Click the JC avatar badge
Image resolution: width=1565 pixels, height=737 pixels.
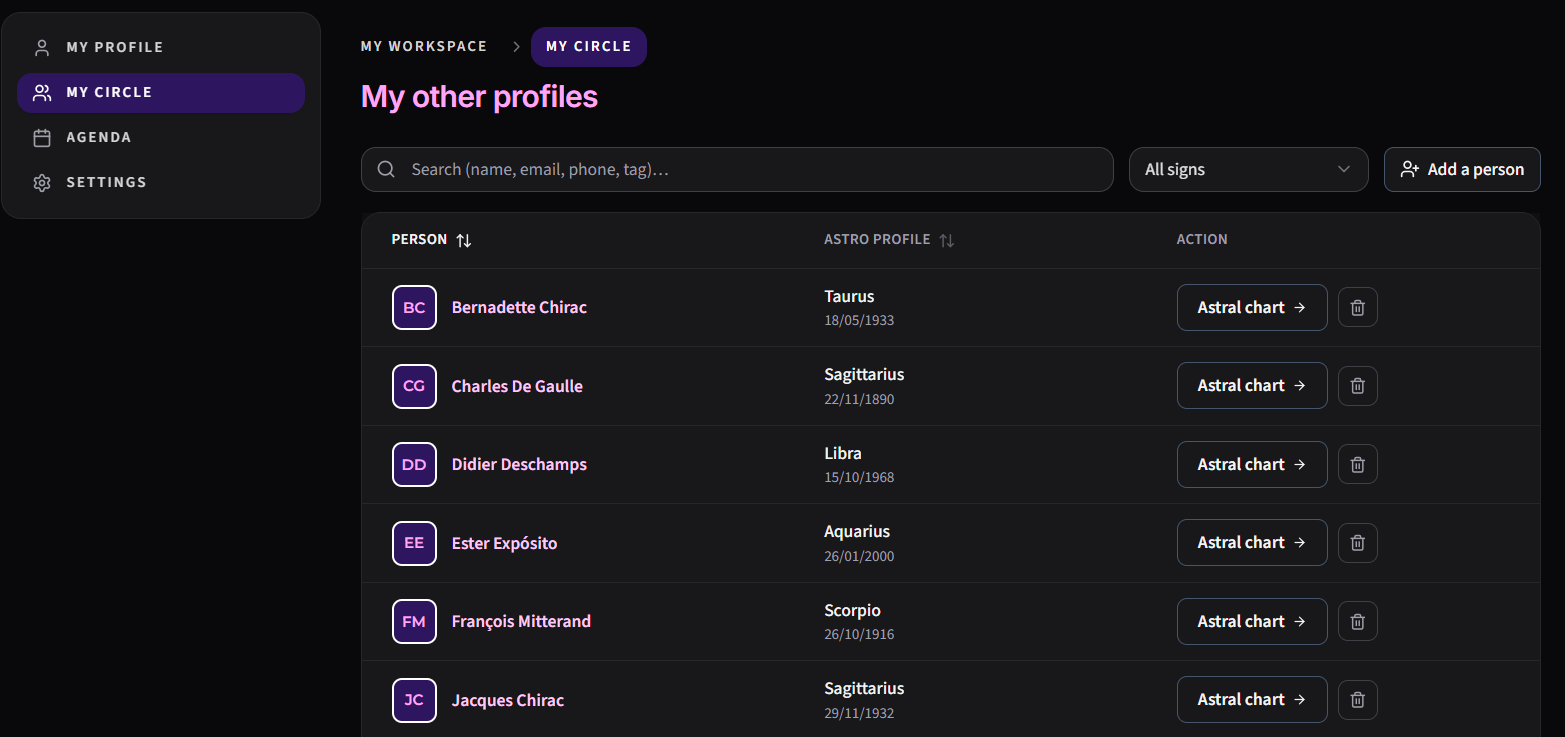414,700
